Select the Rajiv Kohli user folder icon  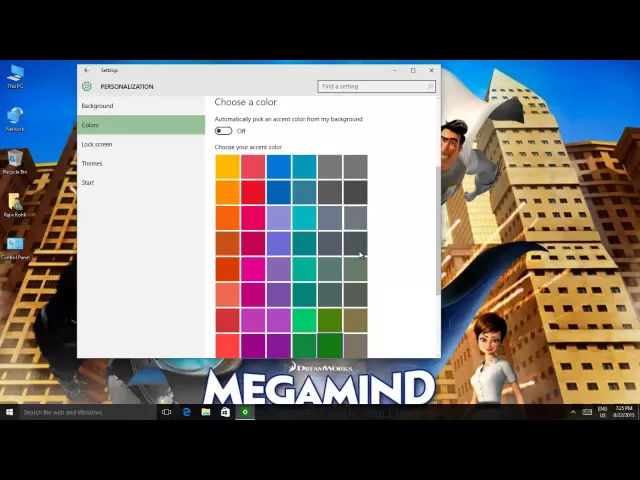pos(15,205)
